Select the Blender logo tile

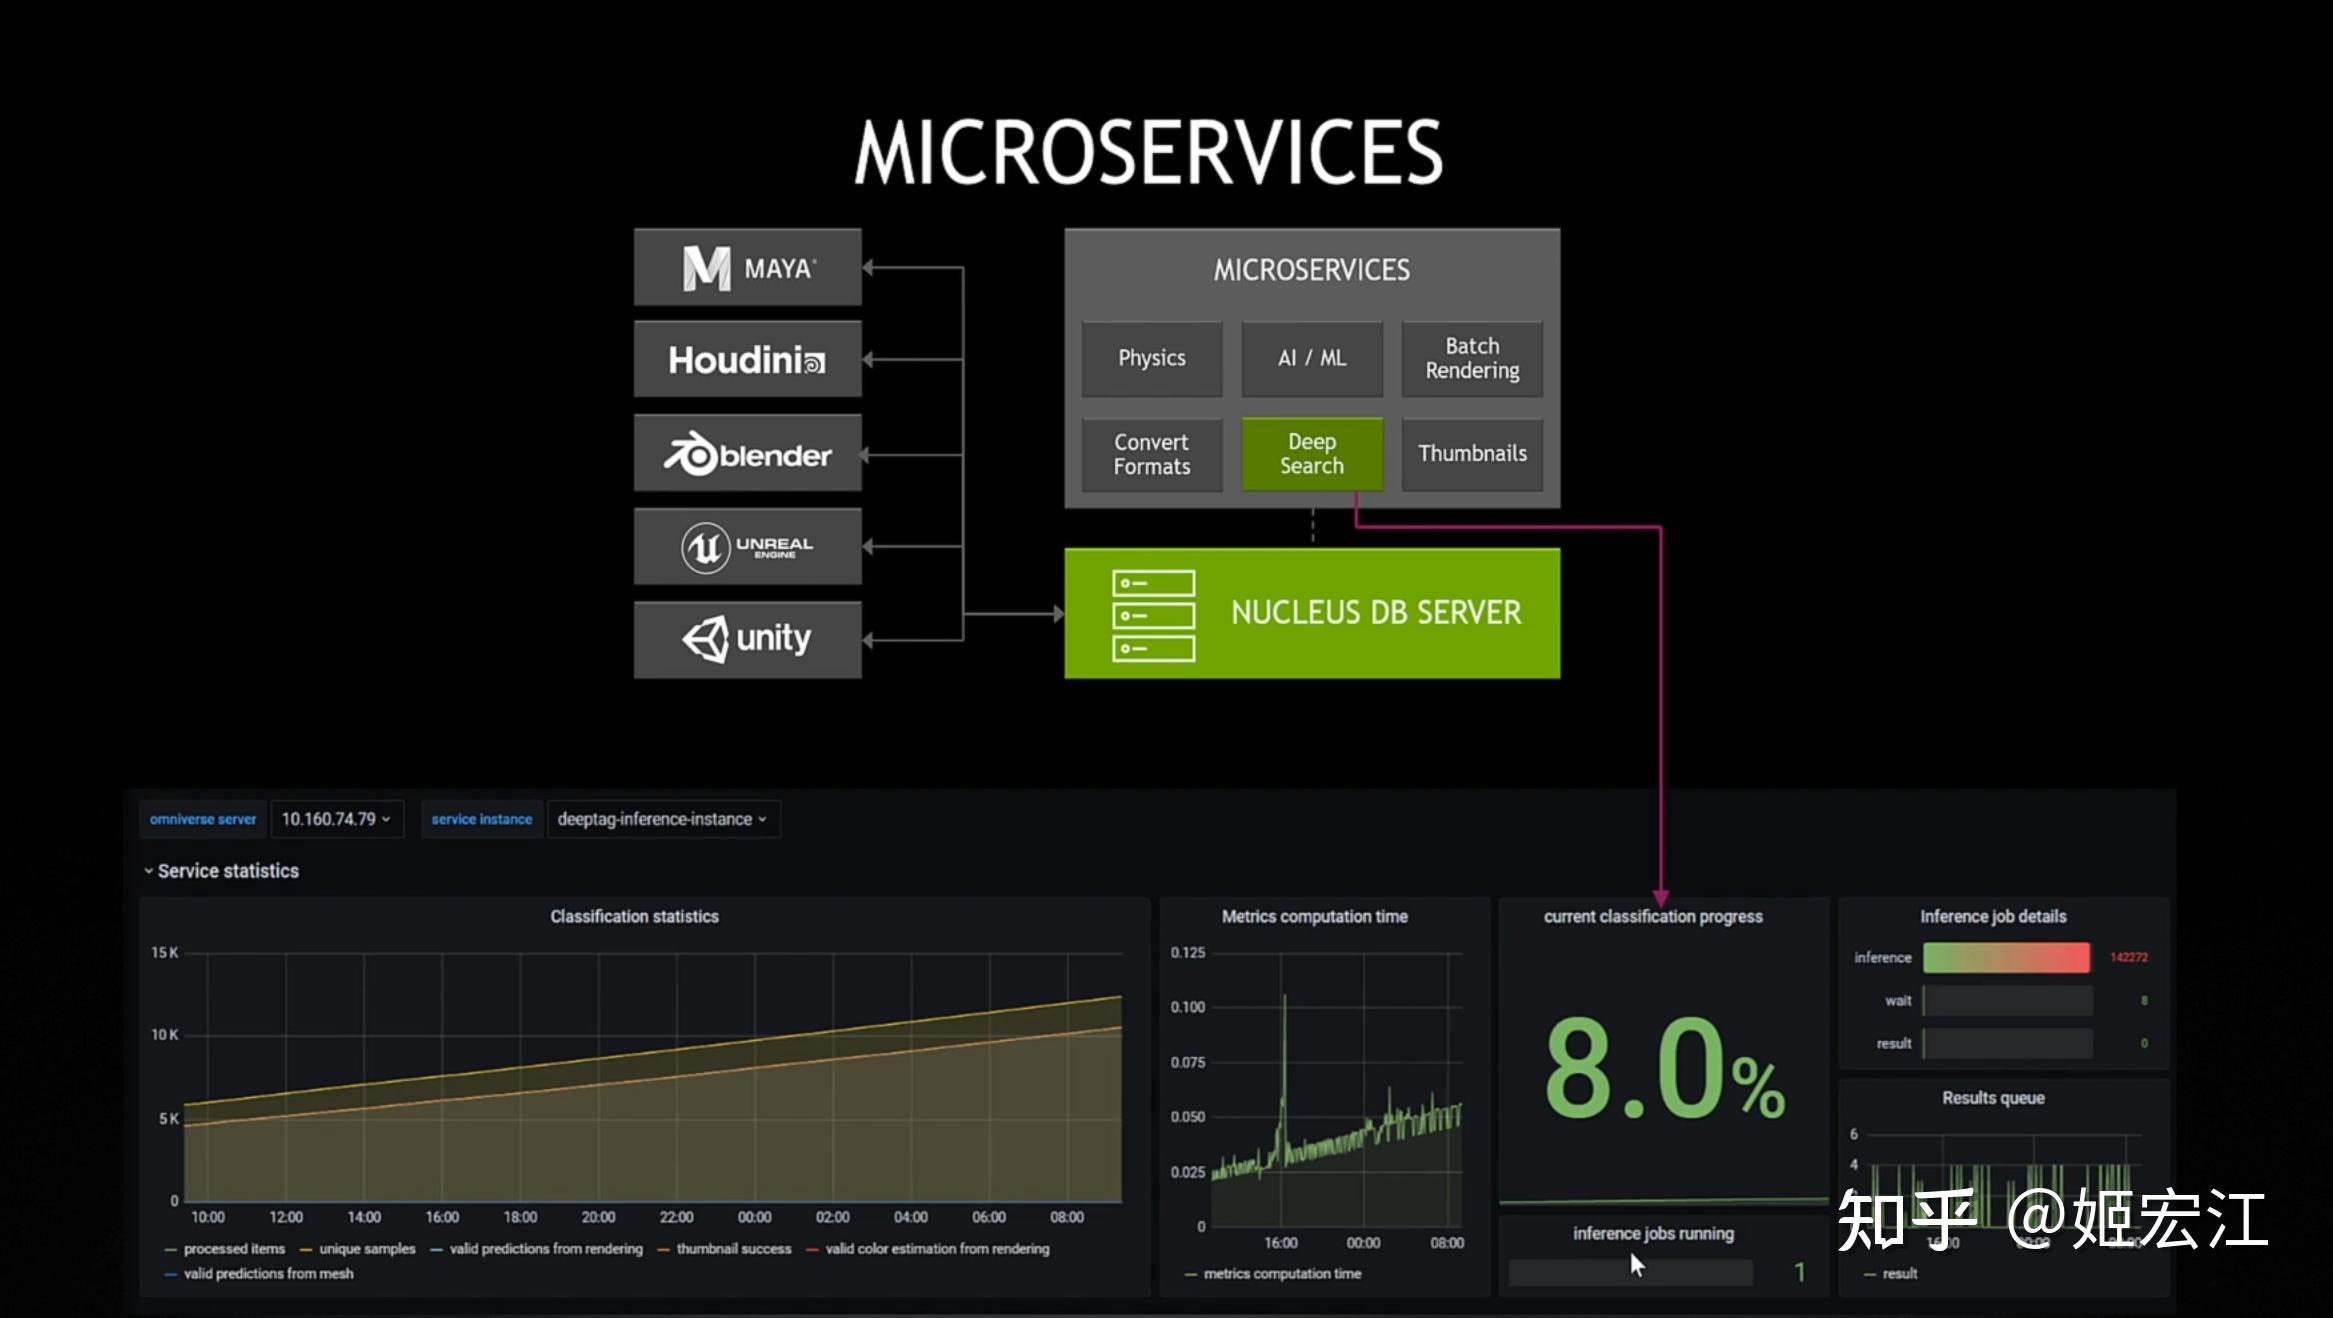point(747,454)
